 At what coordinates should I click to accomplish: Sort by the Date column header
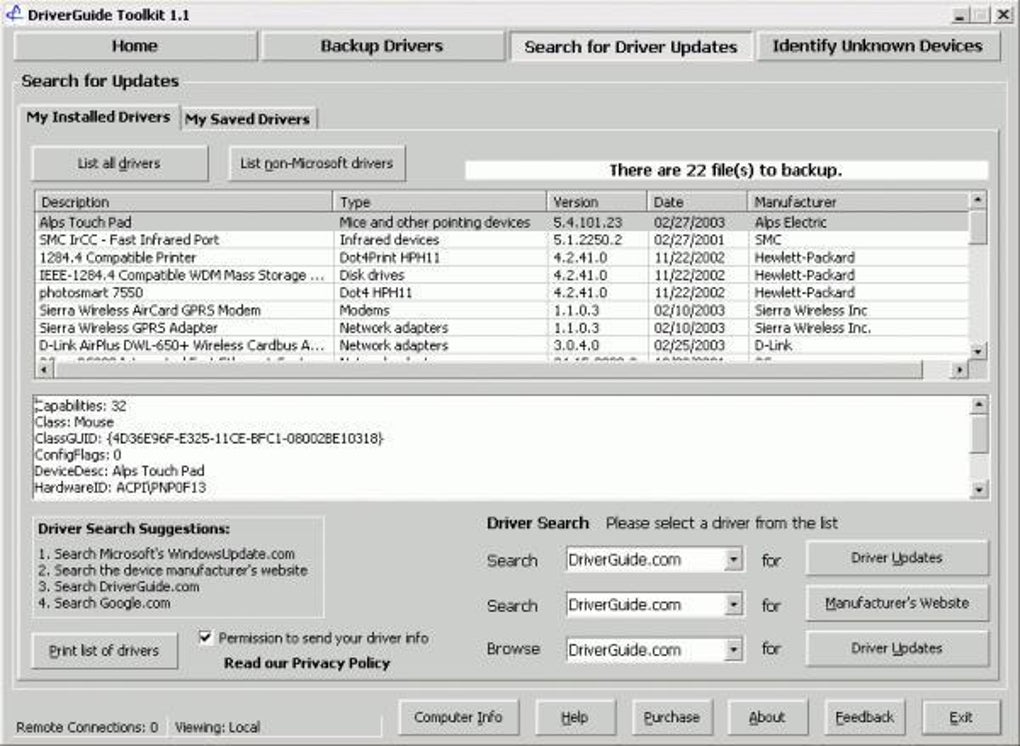pos(697,202)
